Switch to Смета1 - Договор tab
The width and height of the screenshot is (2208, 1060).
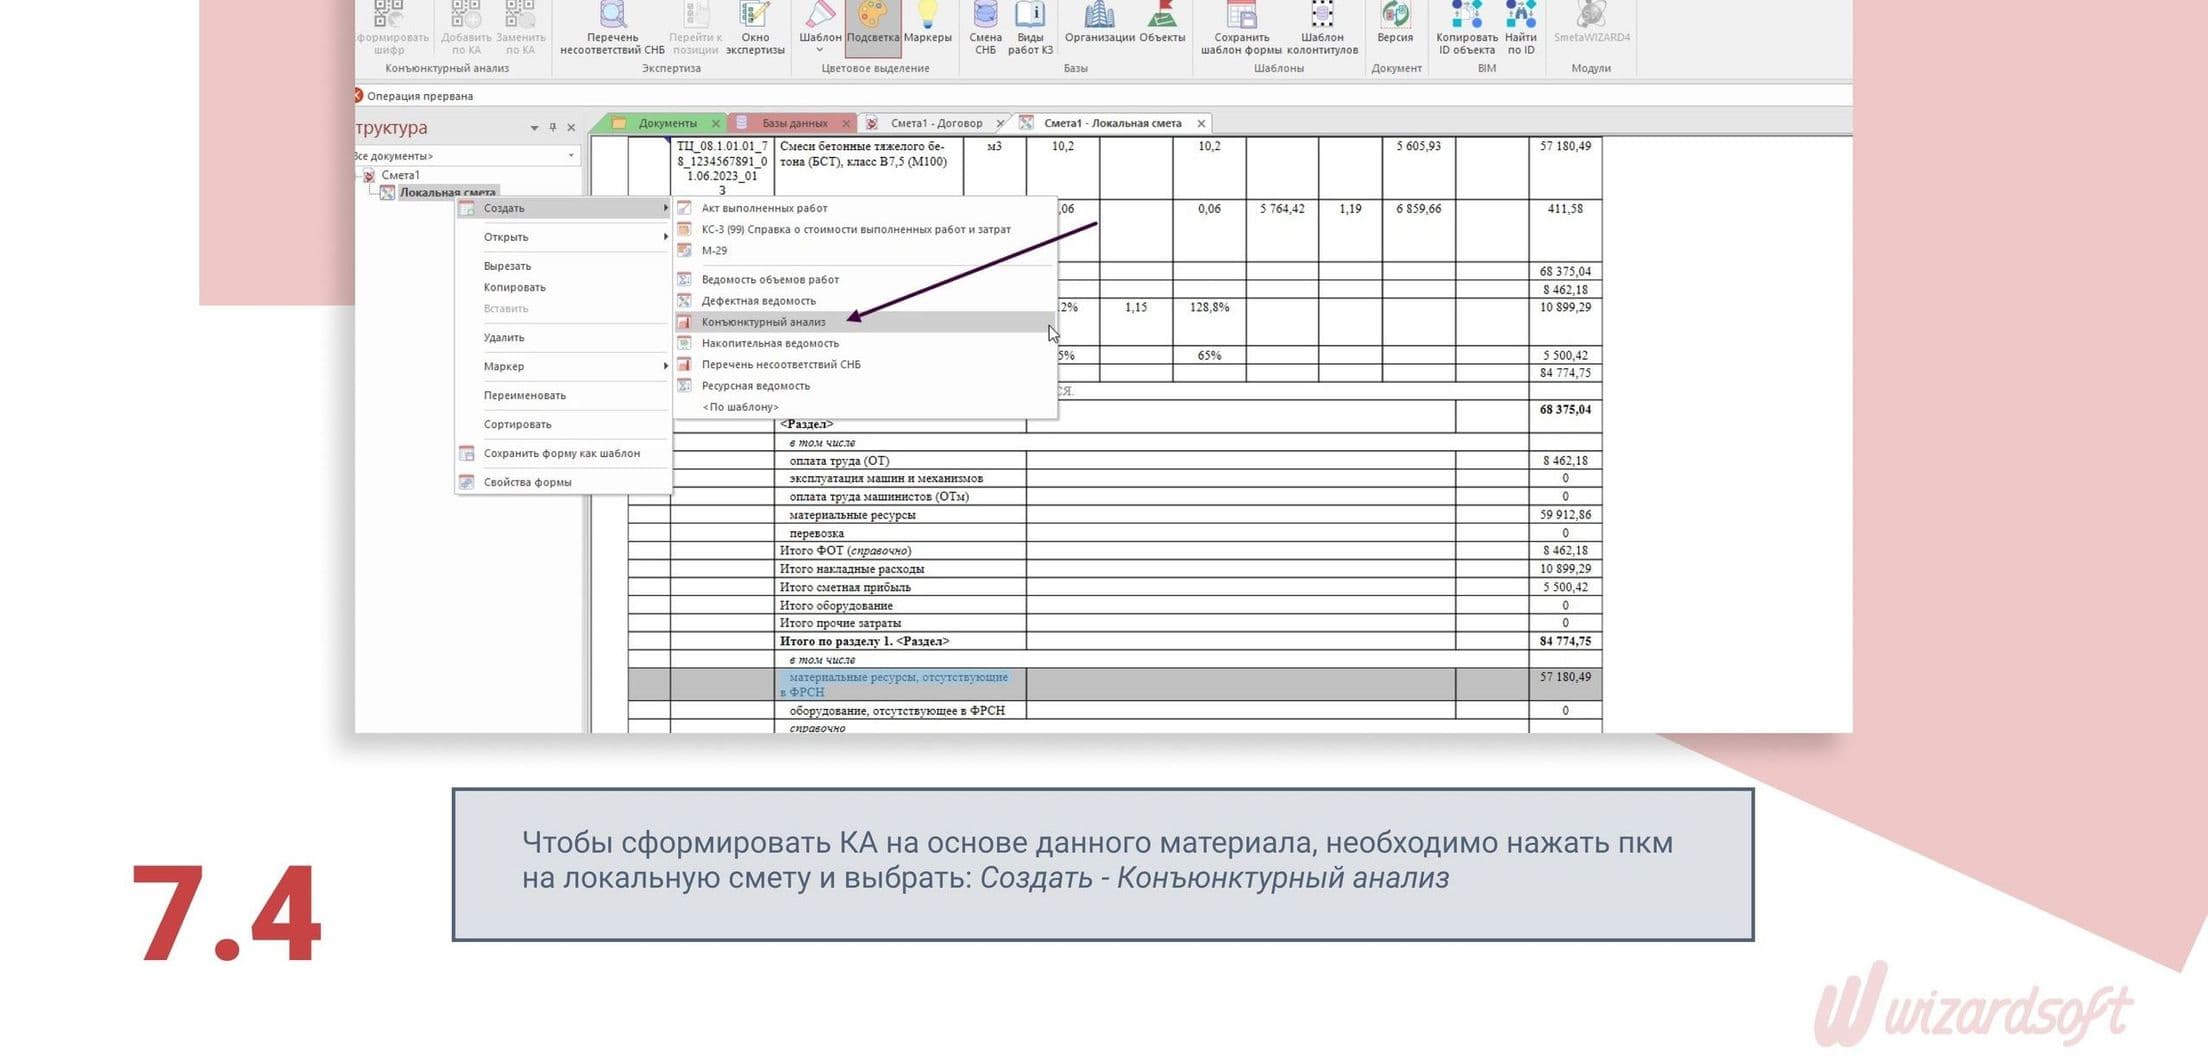(x=936, y=123)
